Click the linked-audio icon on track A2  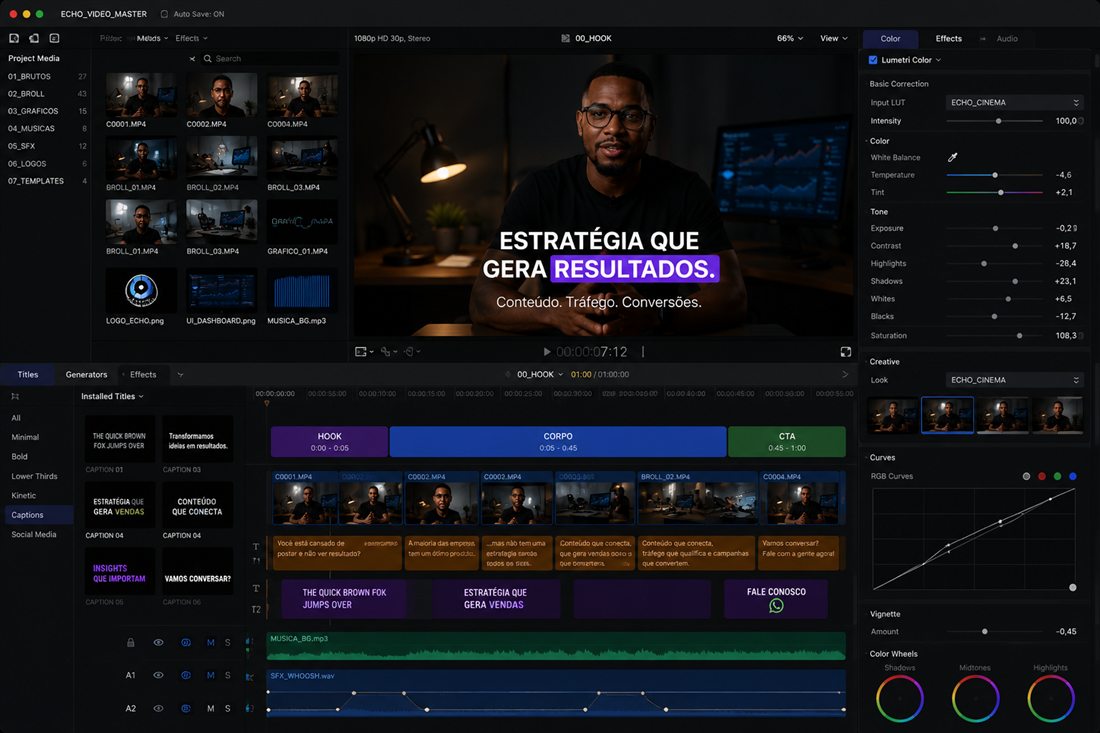pos(186,708)
